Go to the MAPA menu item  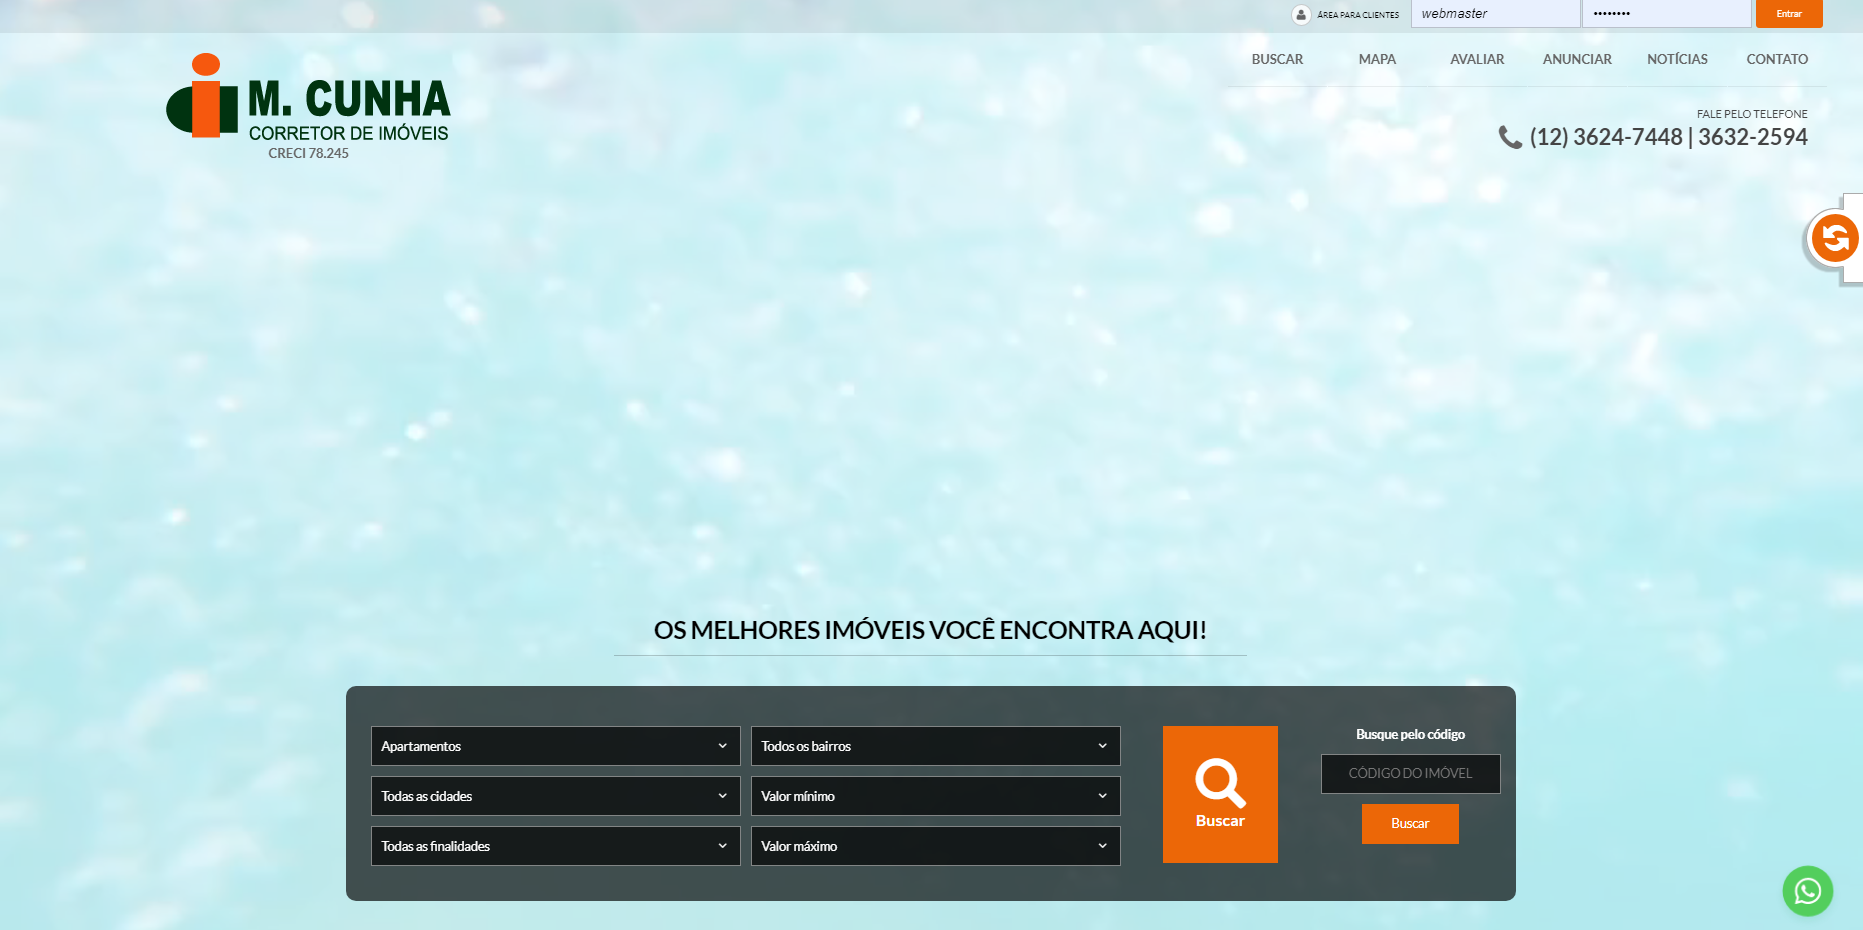(x=1377, y=59)
